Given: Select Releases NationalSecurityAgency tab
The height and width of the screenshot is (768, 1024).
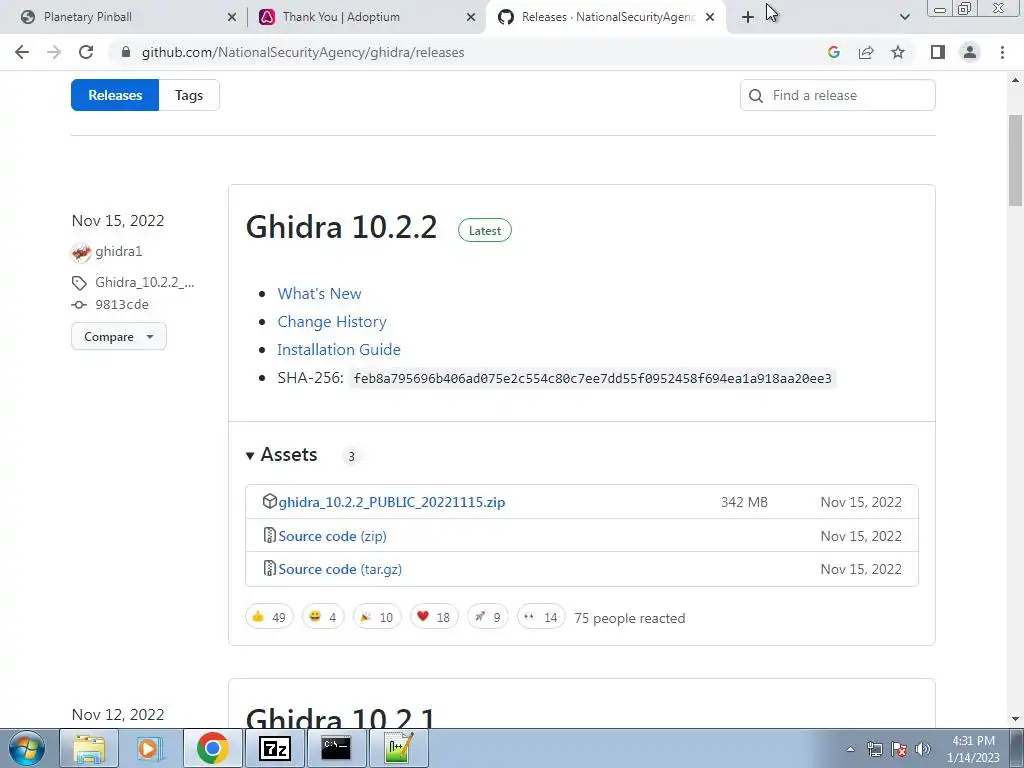Looking at the screenshot, I should click(x=607, y=17).
